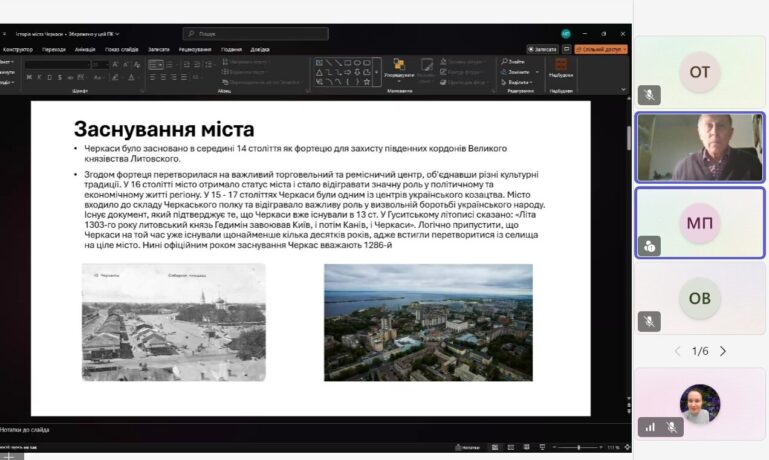Go to next page of participants
The image size is (769, 460).
(x=723, y=351)
